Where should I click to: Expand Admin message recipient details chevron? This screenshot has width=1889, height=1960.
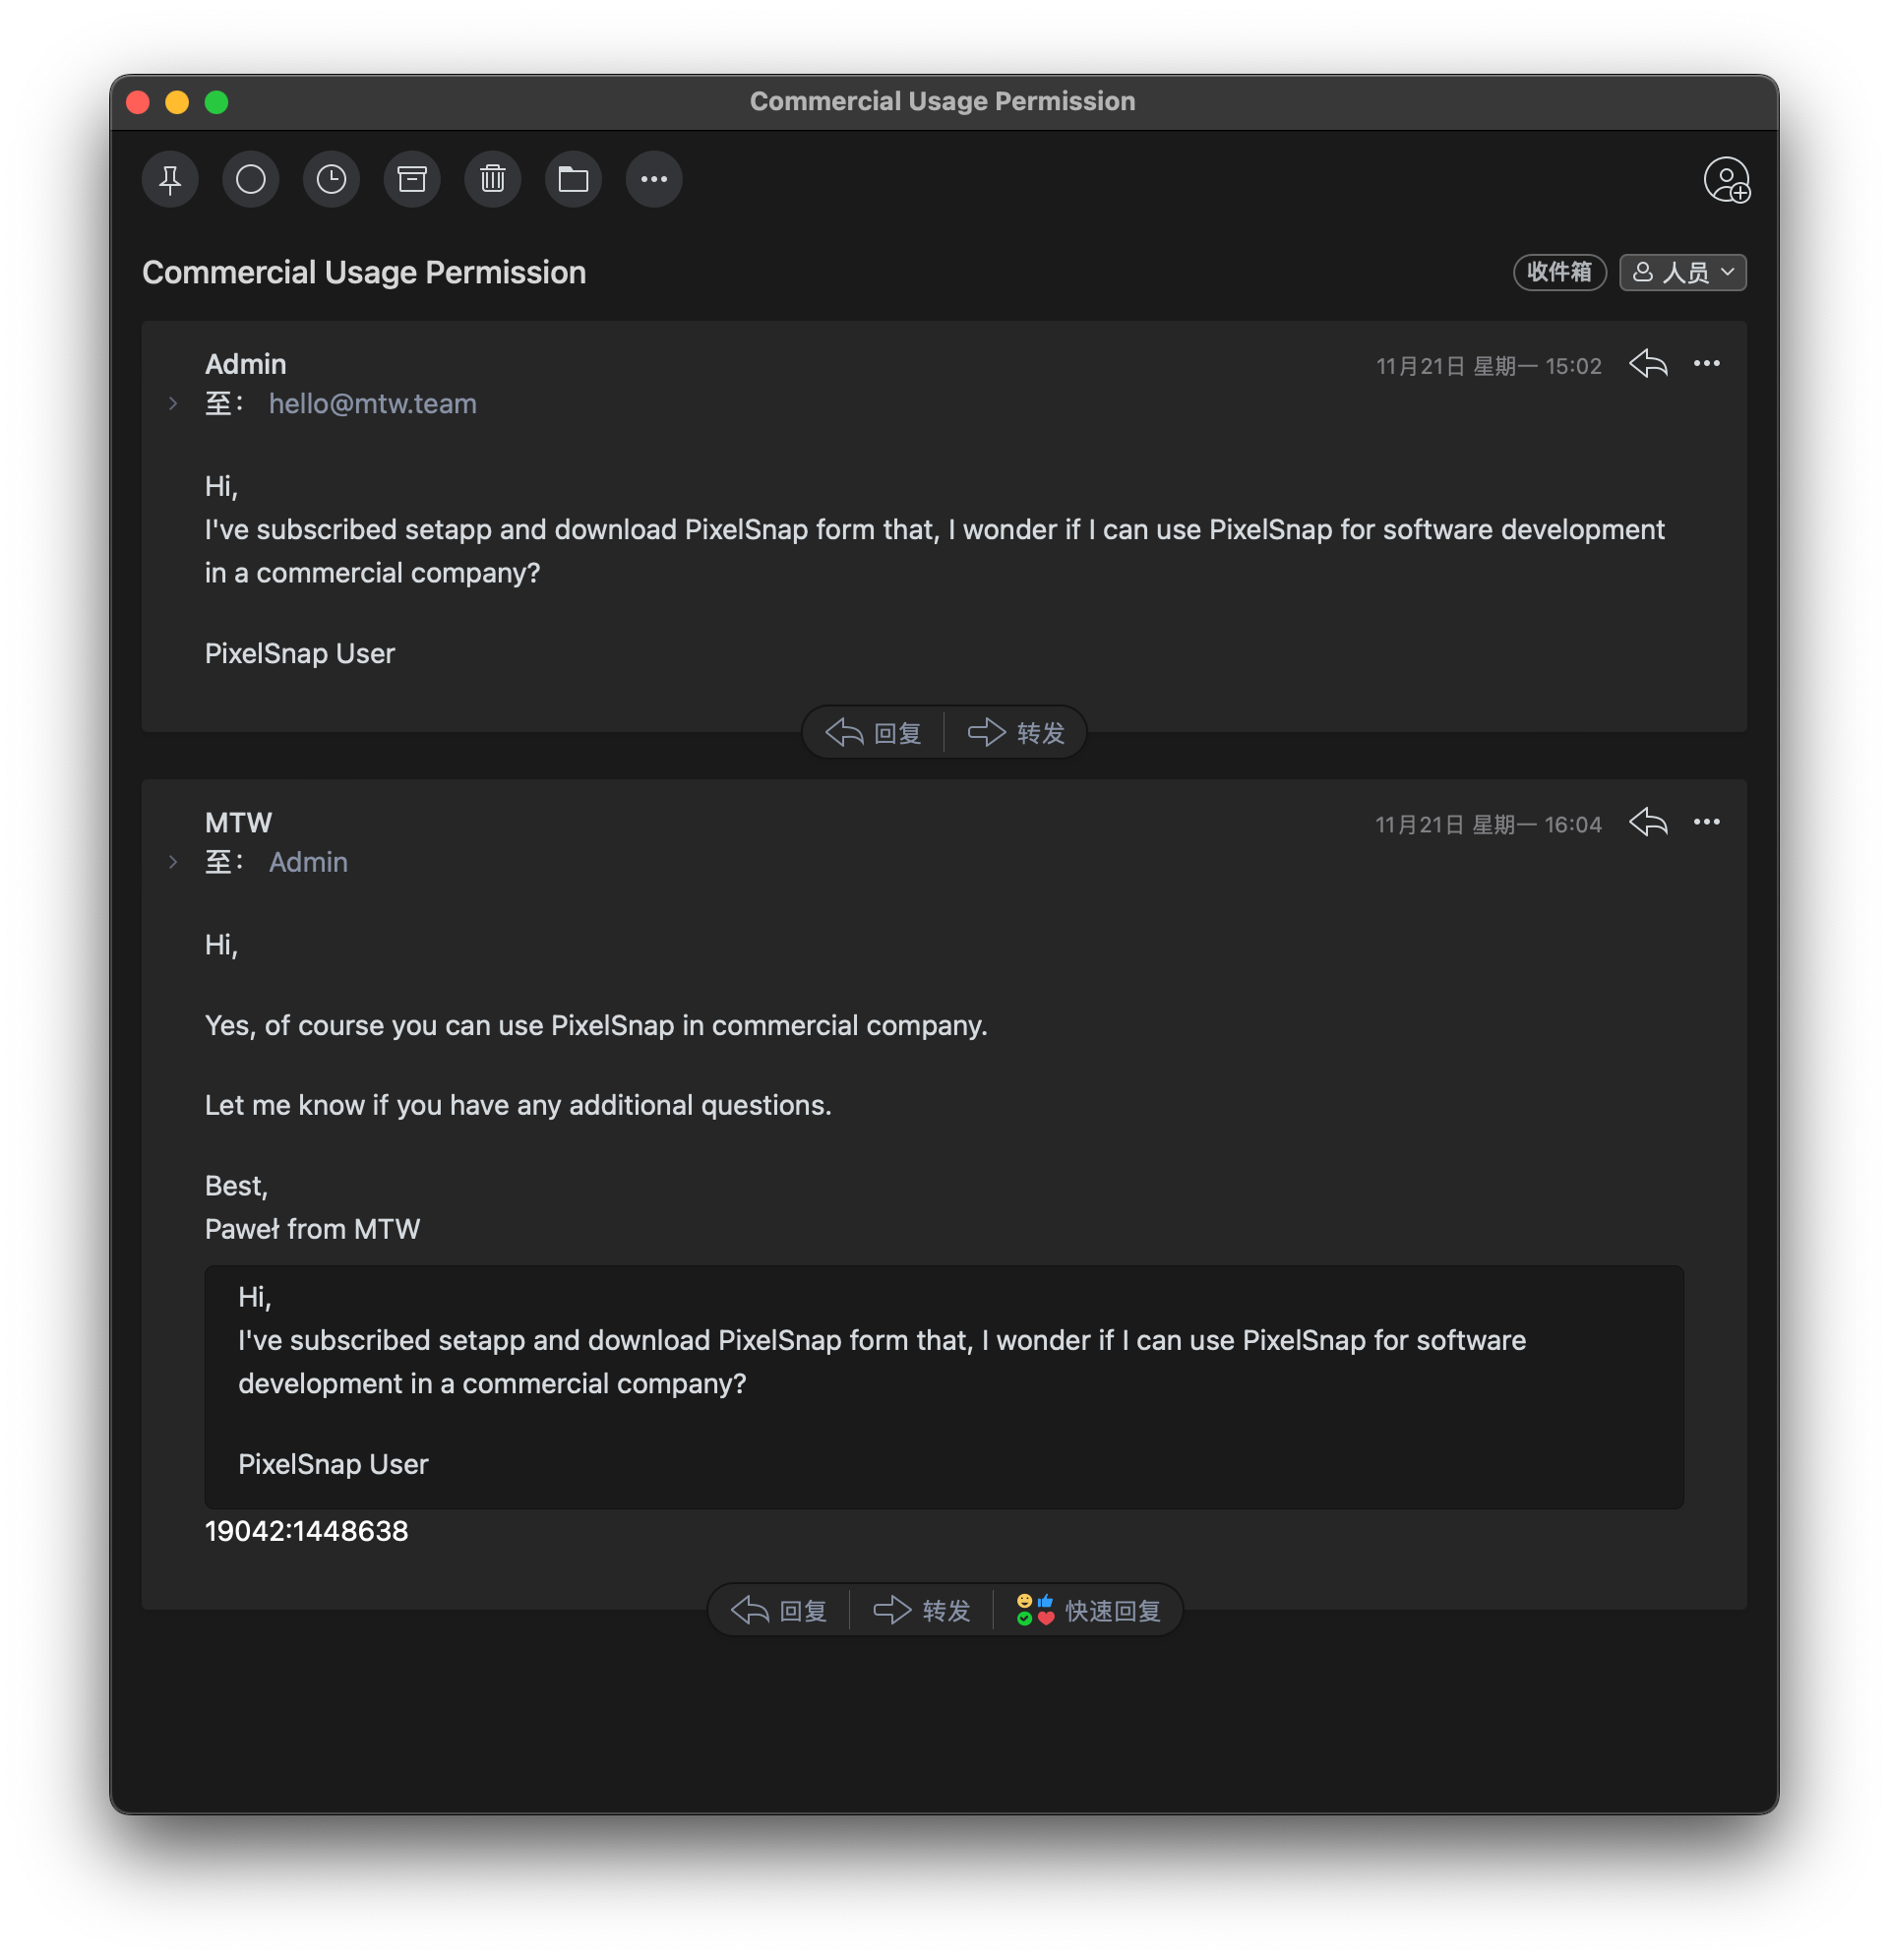[x=174, y=404]
